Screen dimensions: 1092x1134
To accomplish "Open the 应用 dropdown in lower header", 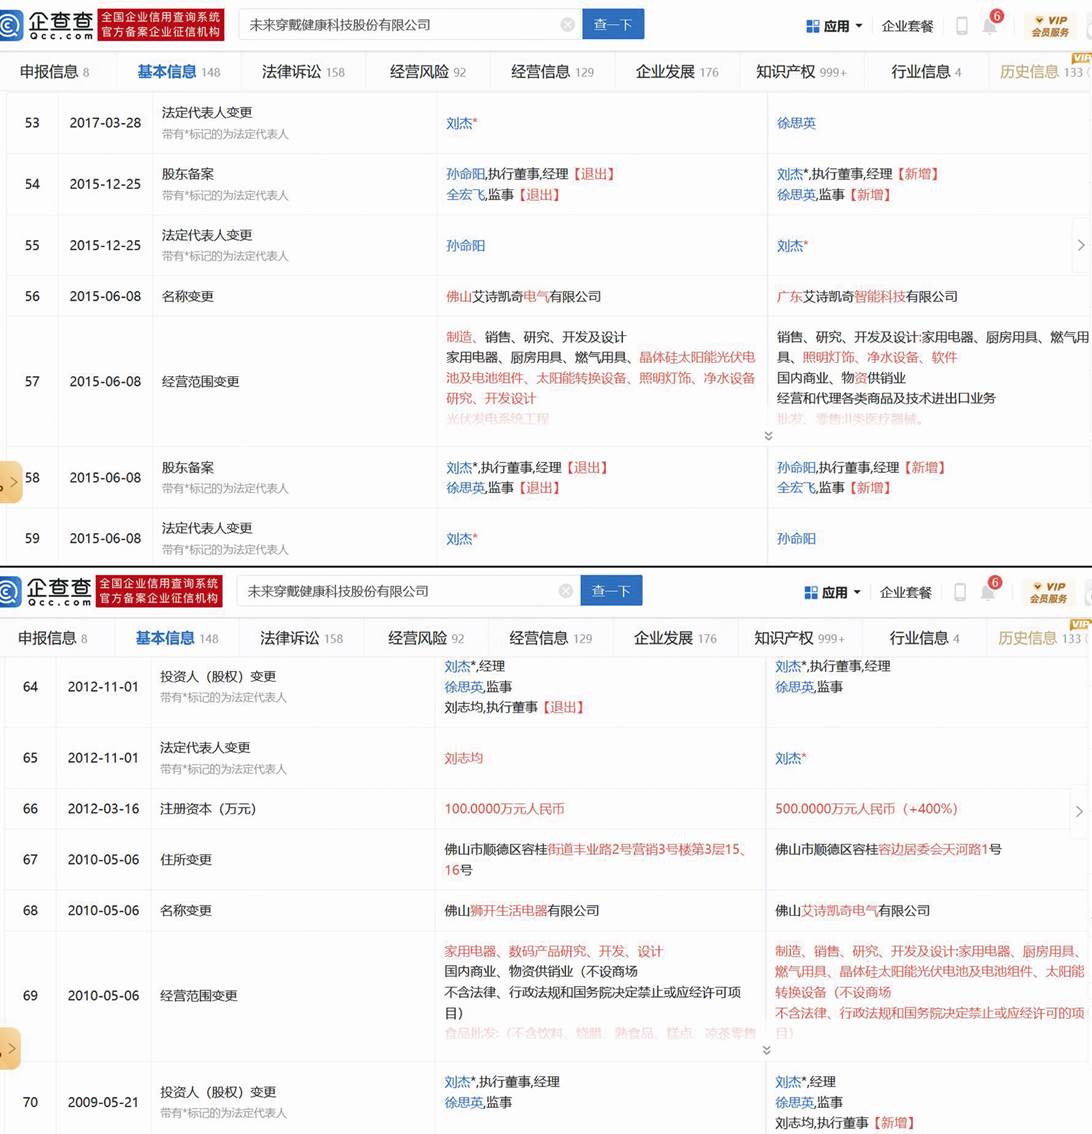I will (832, 592).
